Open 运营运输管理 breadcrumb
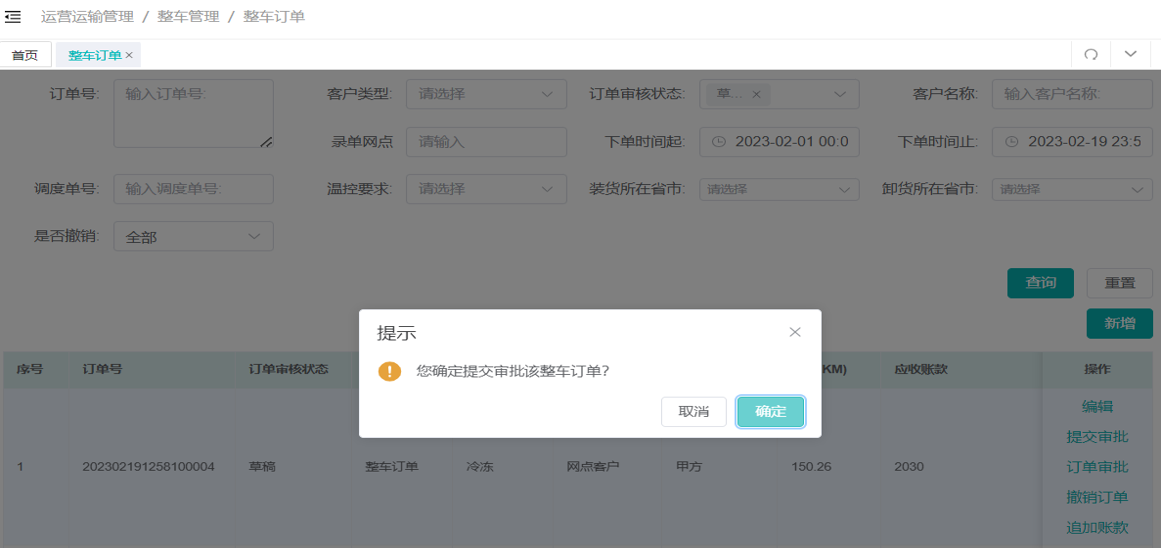The width and height of the screenshot is (1162, 549). click(x=87, y=16)
